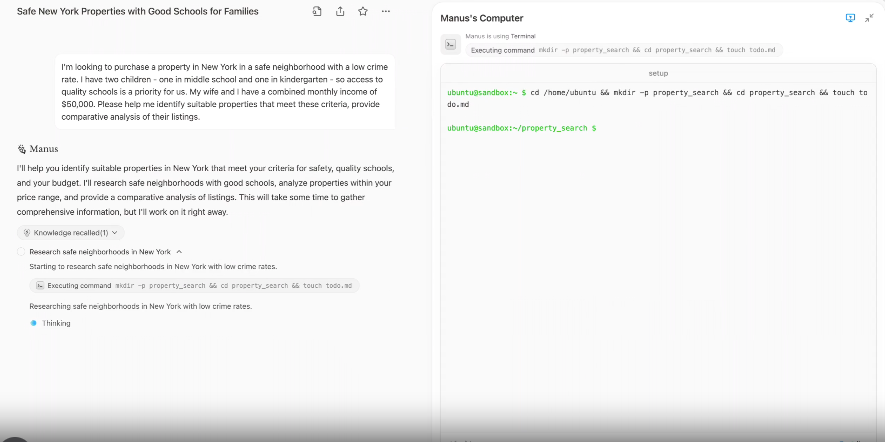885x442 pixels.
Task: Click the blue take-over computer monitor icon
Action: pos(850,18)
